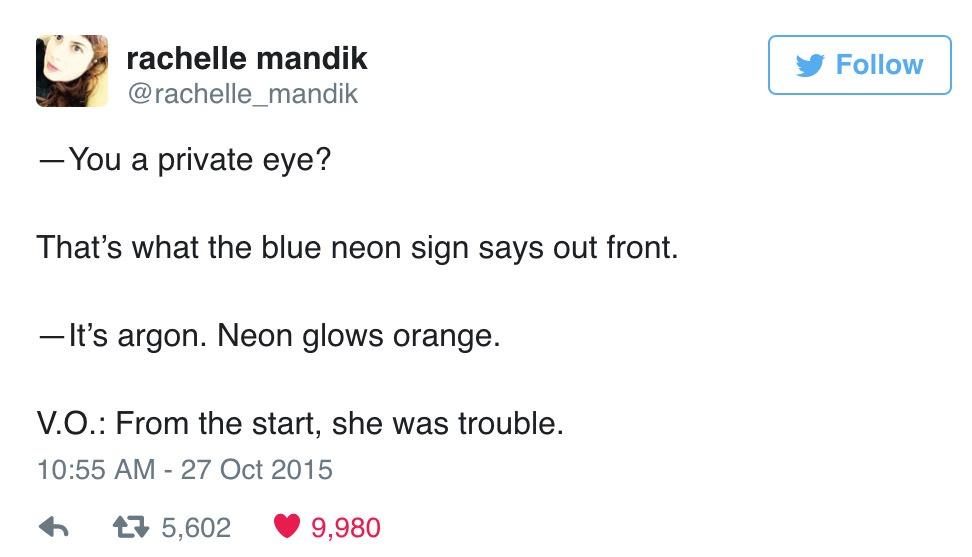This screenshot has width=972, height=557.
Task: Click the reply arrow icon
Action: tap(53, 527)
